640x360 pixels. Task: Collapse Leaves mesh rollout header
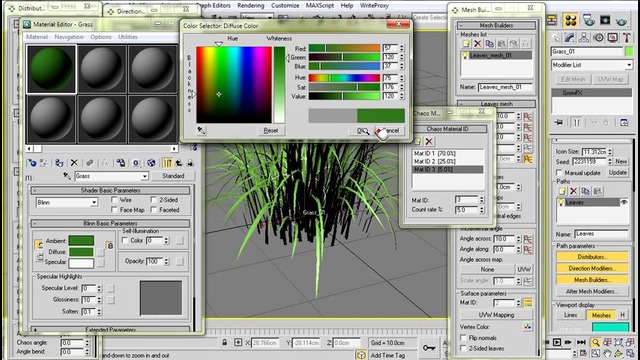click(496, 104)
